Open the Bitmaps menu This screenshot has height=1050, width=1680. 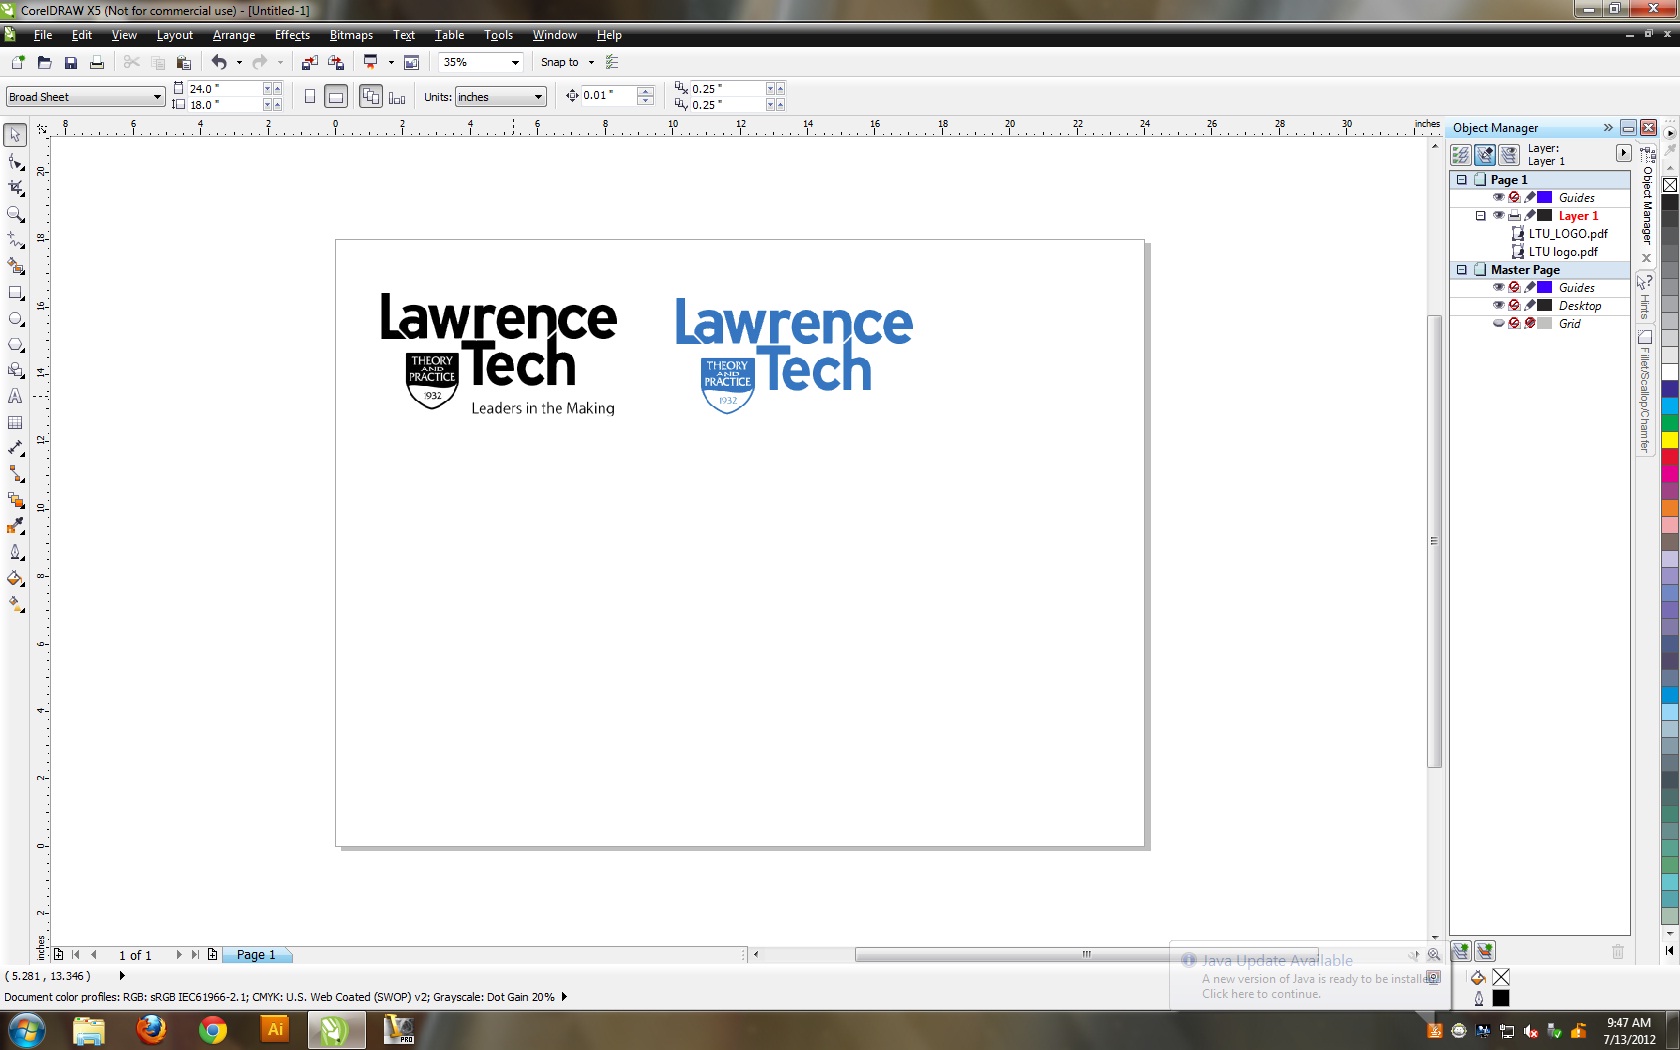point(351,35)
